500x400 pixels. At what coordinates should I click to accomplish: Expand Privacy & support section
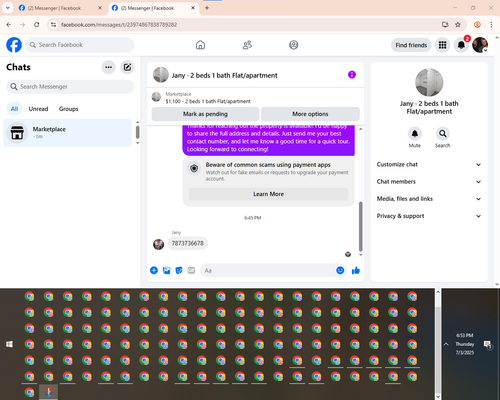click(x=429, y=216)
